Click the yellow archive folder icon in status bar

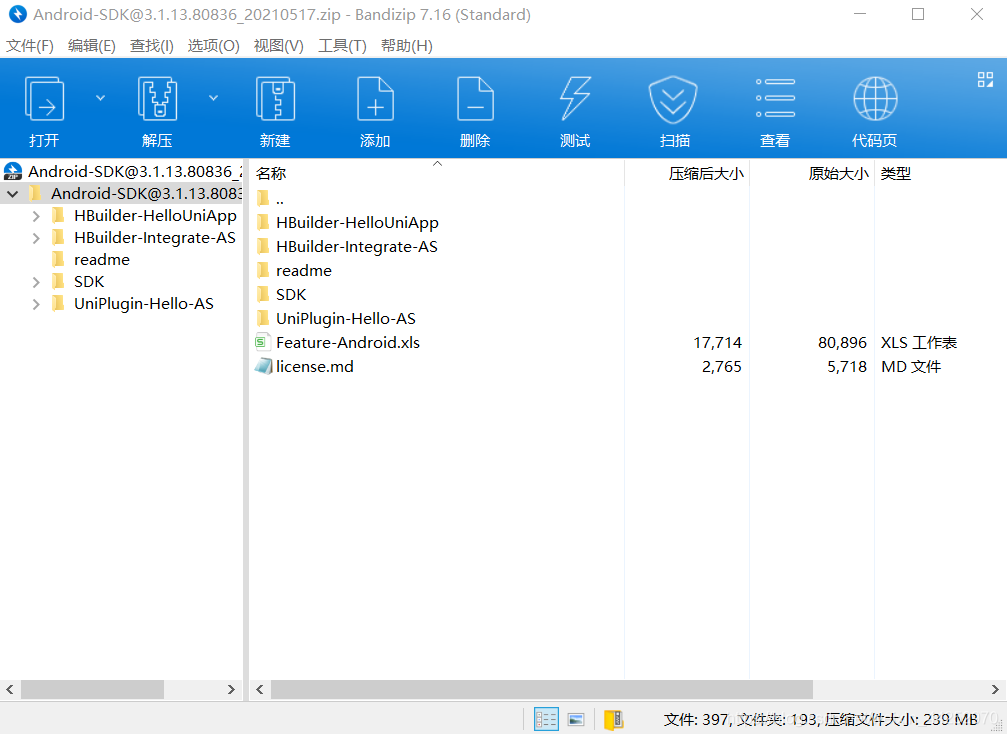613,719
